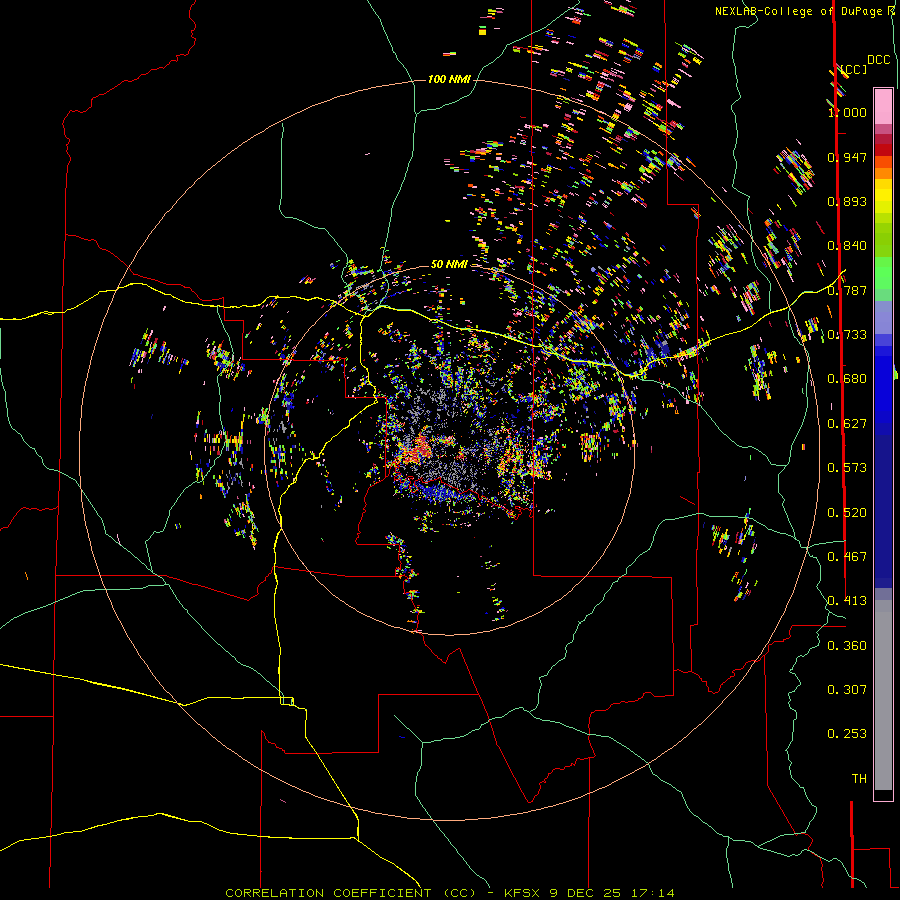Click the TH label near the scale bottom

pyautogui.click(x=859, y=778)
